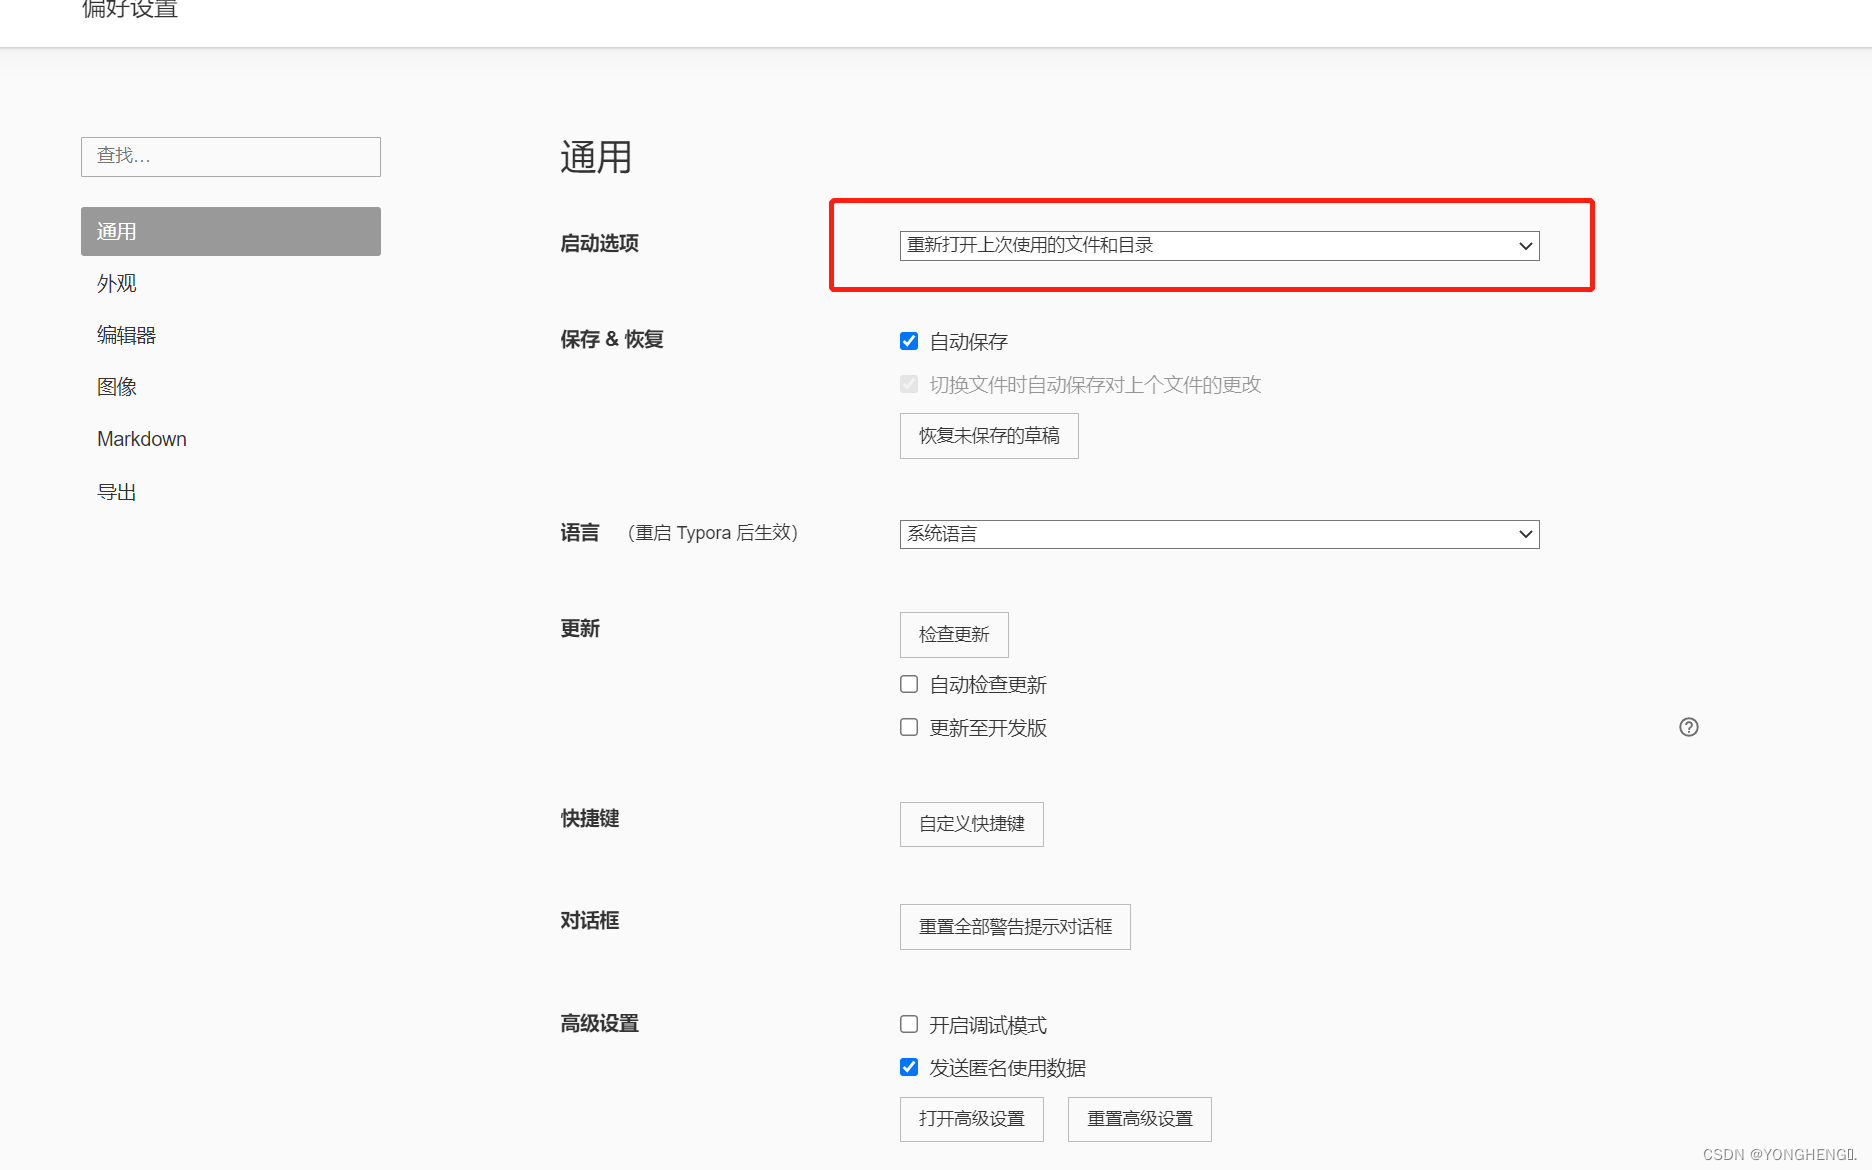Click the 快捷键 section label

click(x=590, y=818)
